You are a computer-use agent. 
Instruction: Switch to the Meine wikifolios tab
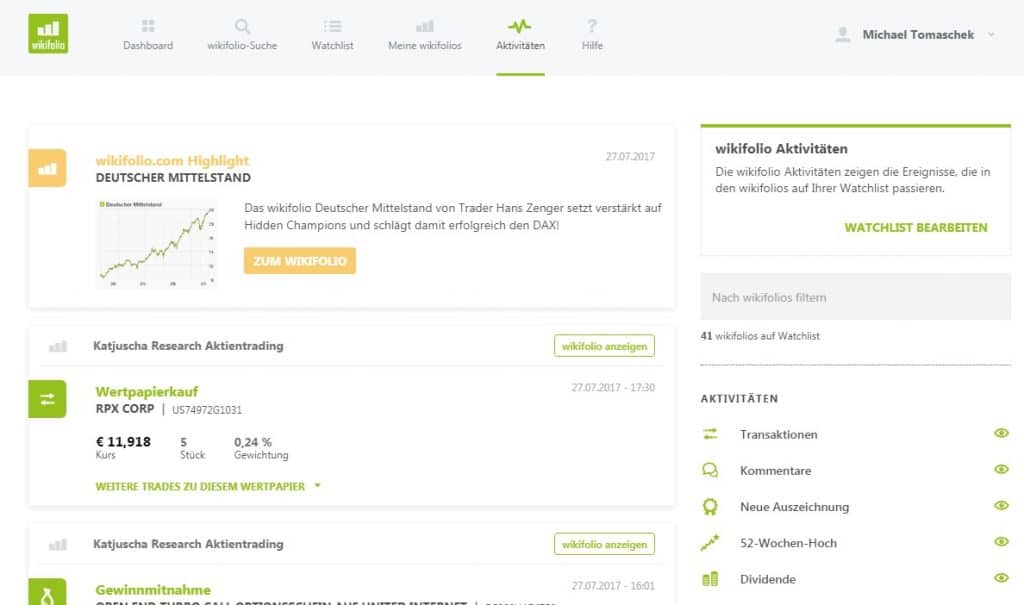tap(425, 35)
